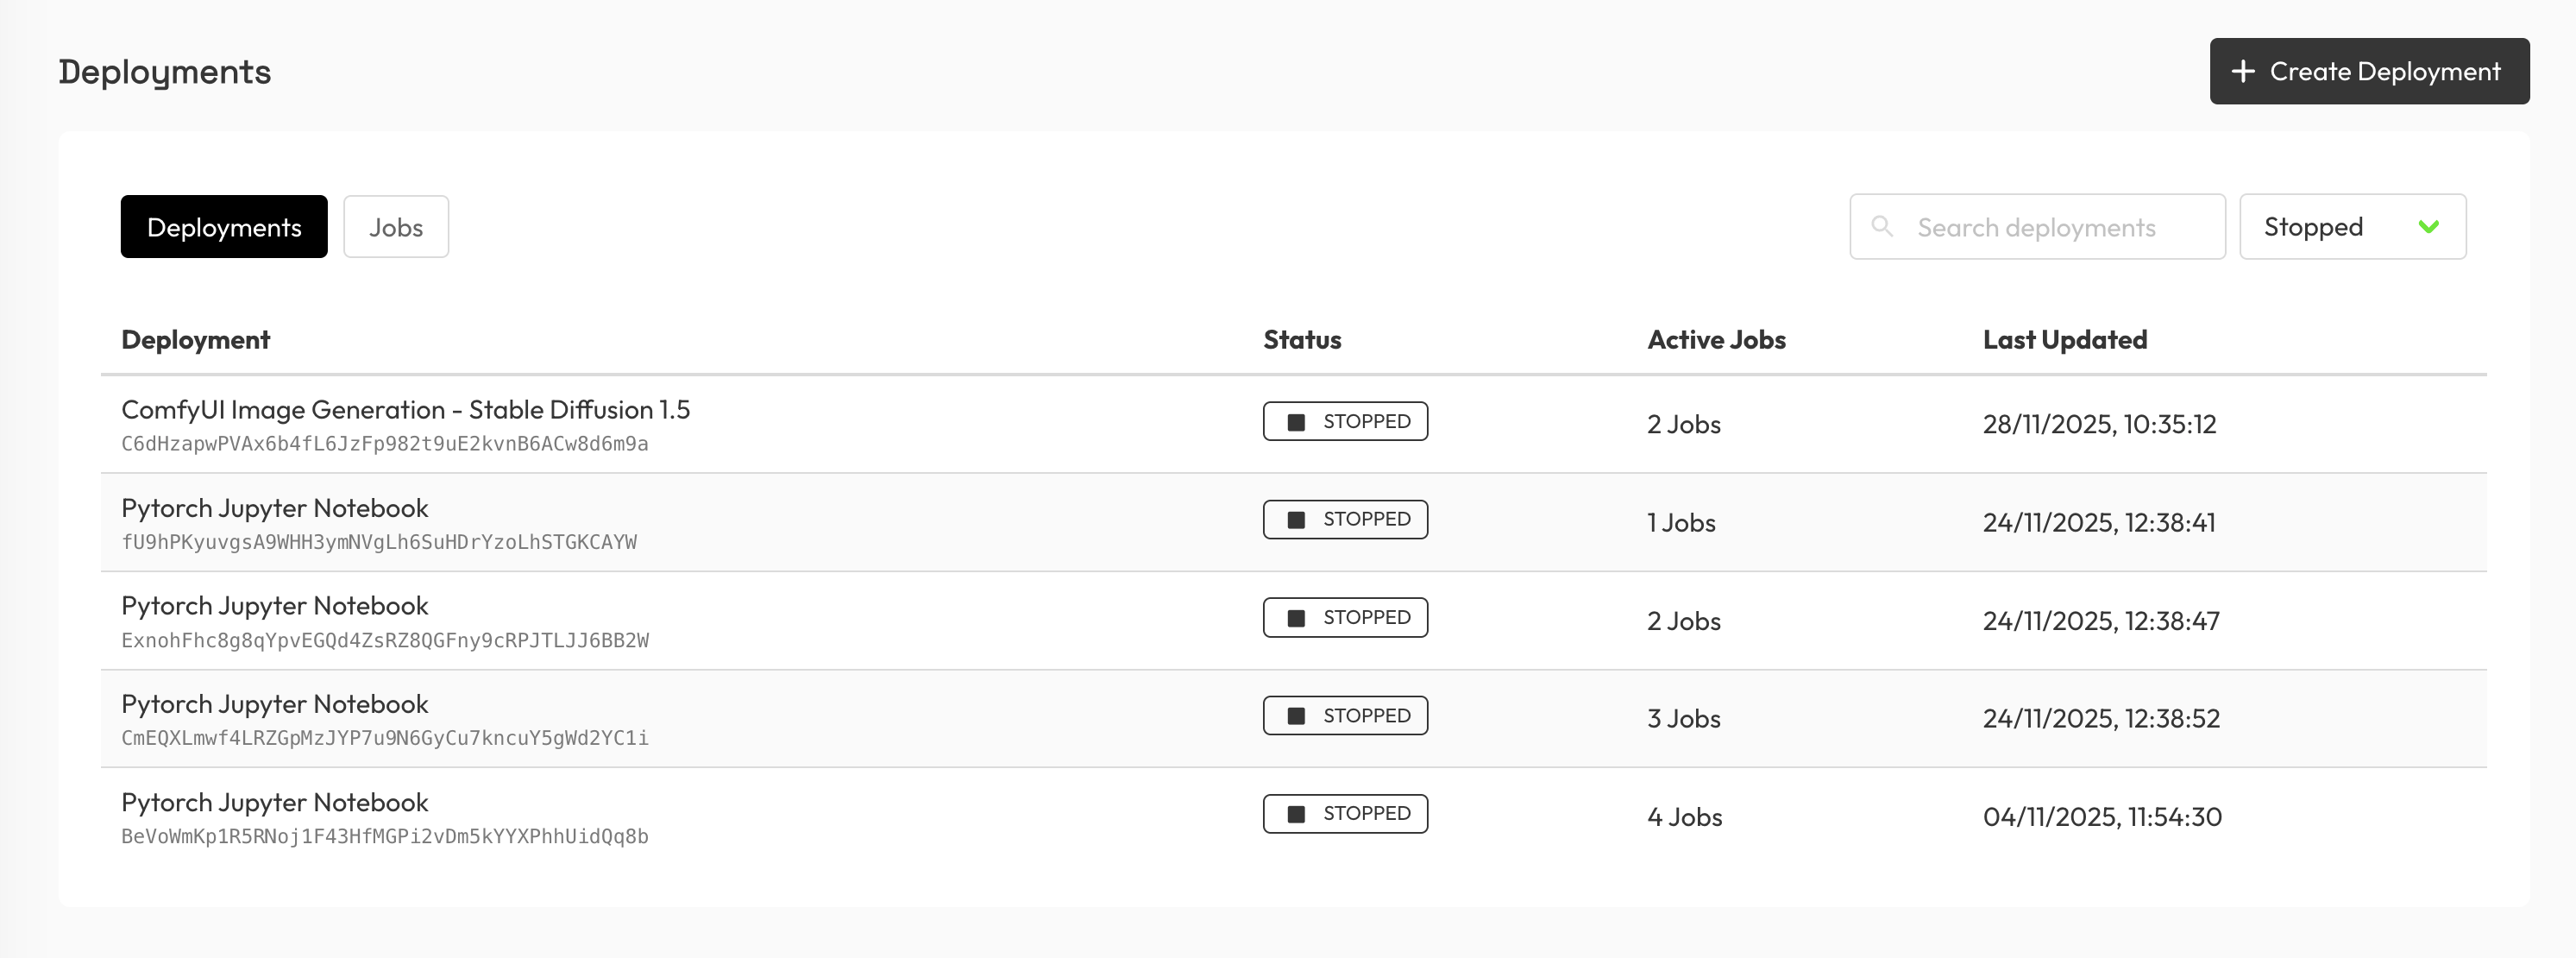2576x958 pixels.
Task: Select the Deployments tab
Action: (x=224, y=227)
